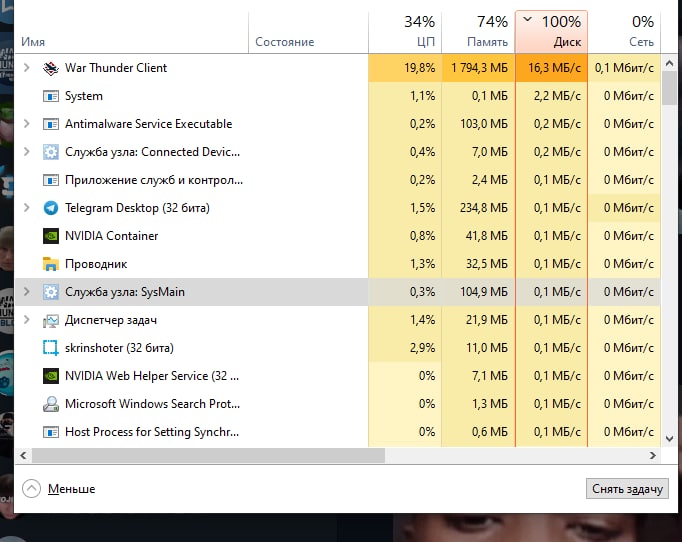Click the Диспетчер задач process icon

(x=51, y=320)
